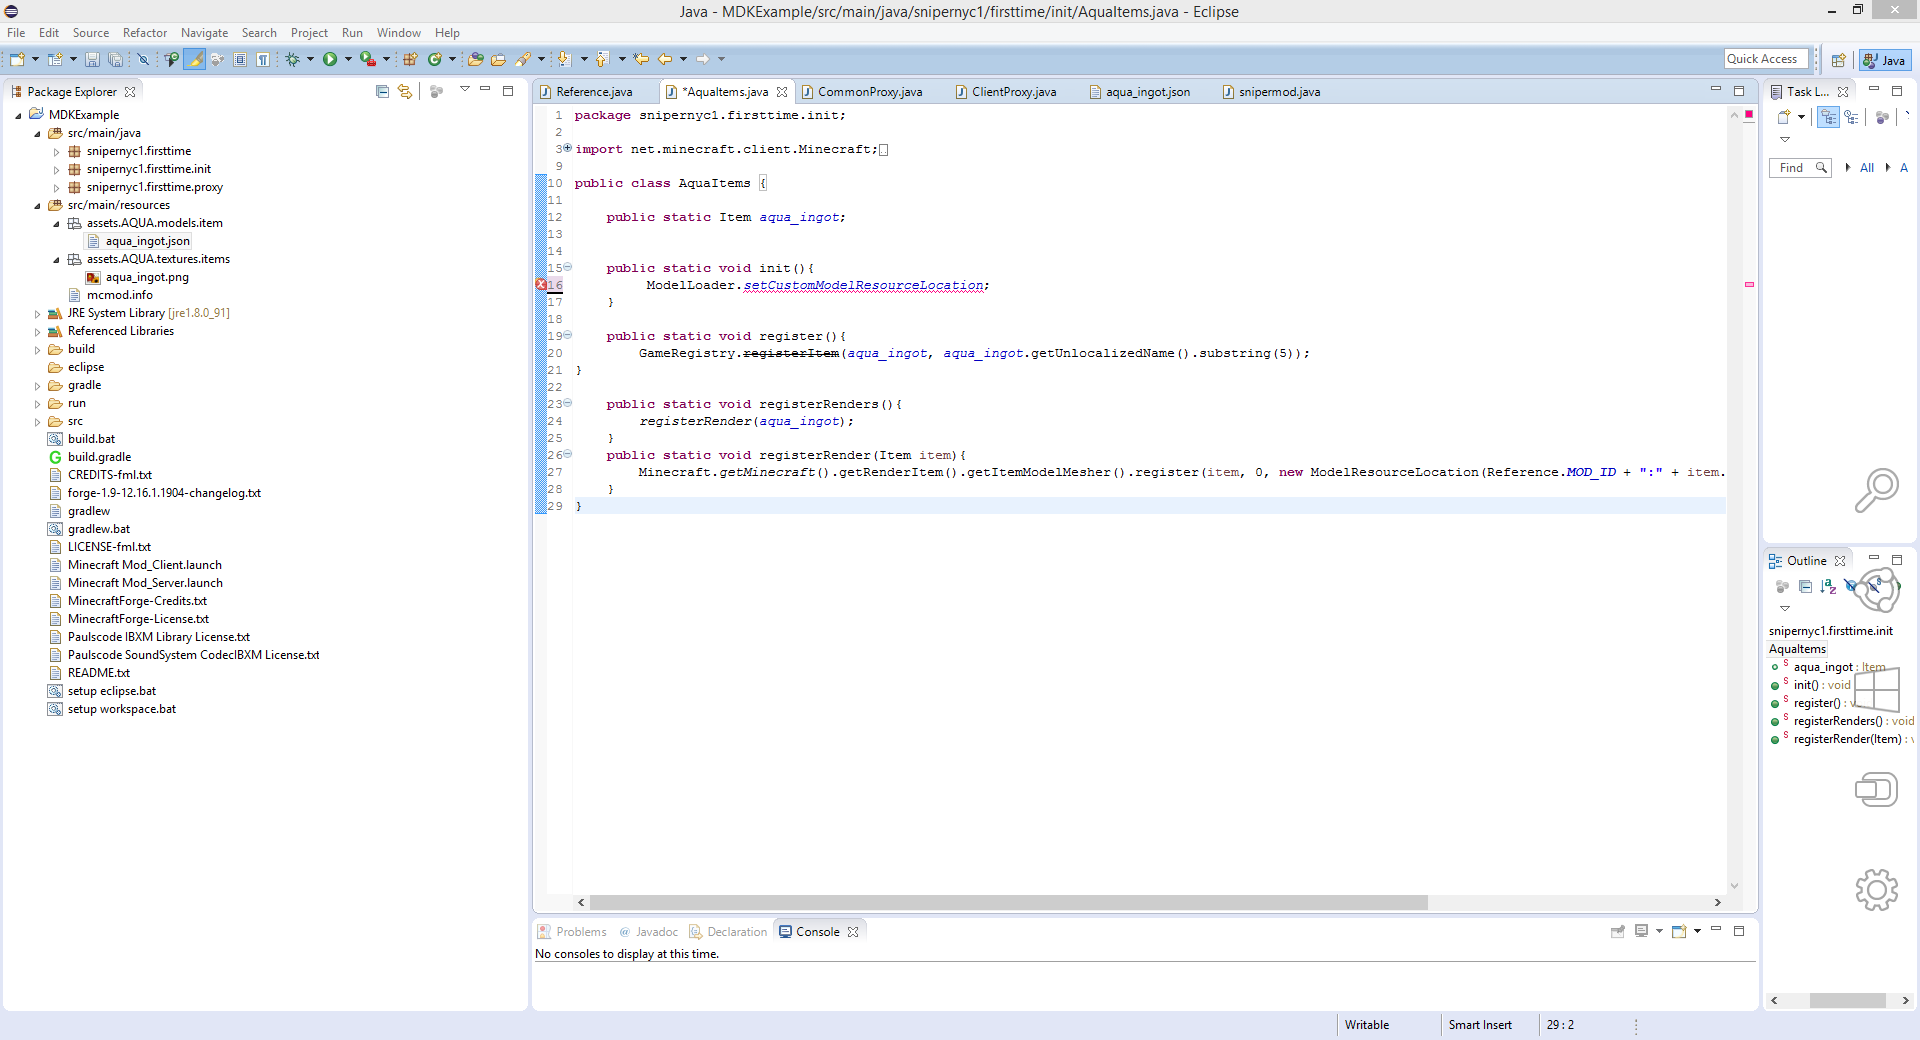Click the Back navigation arrow
The height and width of the screenshot is (1040, 1920).
coord(665,60)
